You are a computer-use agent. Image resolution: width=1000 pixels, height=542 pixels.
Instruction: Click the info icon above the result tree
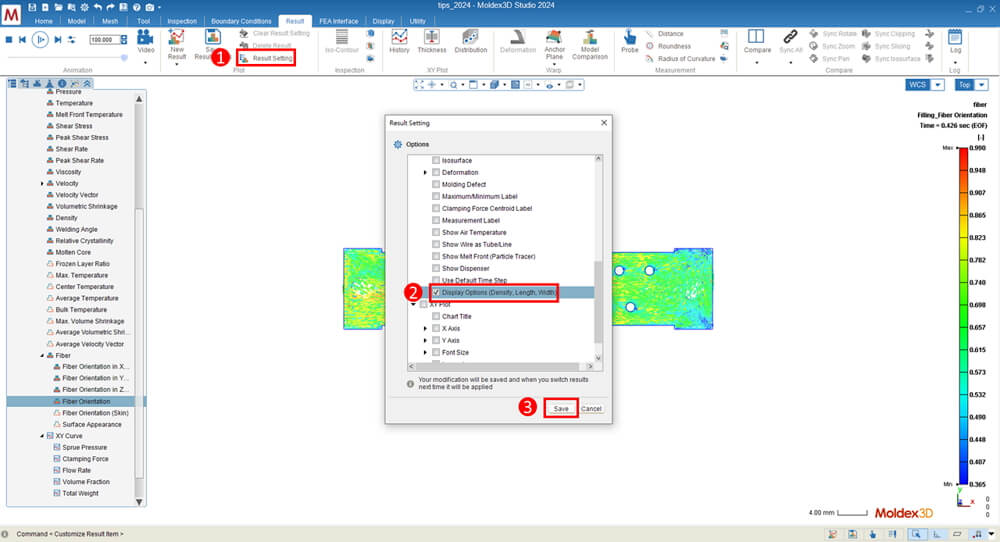coord(62,84)
